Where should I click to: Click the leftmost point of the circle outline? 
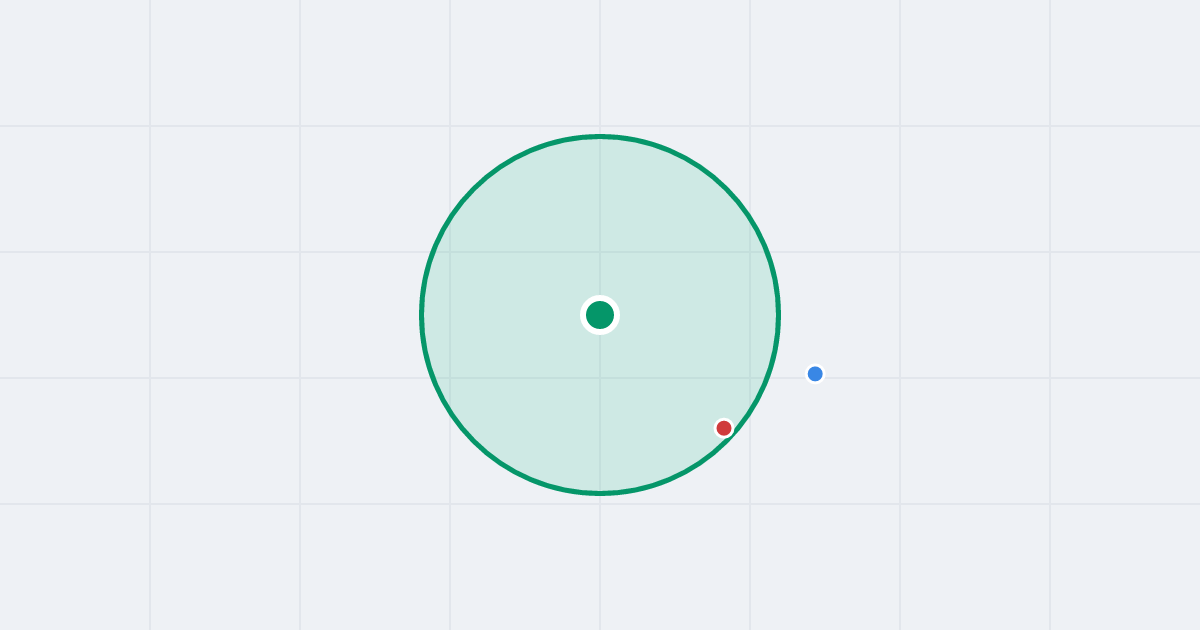422,315
